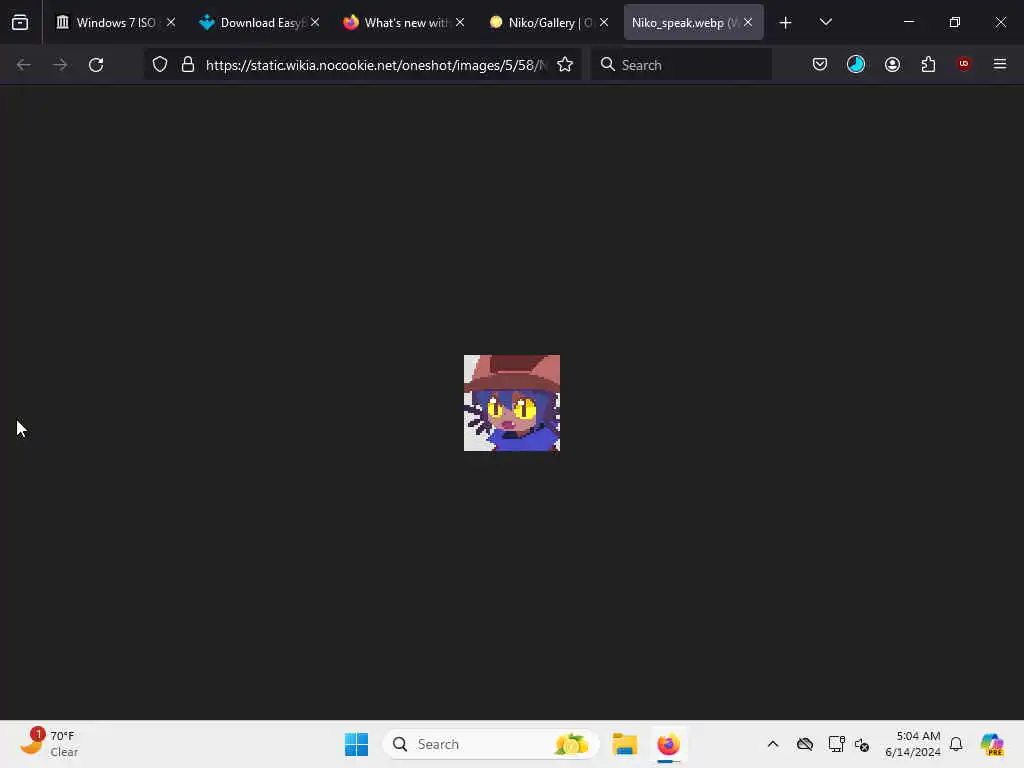1024x768 pixels.
Task: Open the uBlock Origin extension popup
Action: [964, 64]
